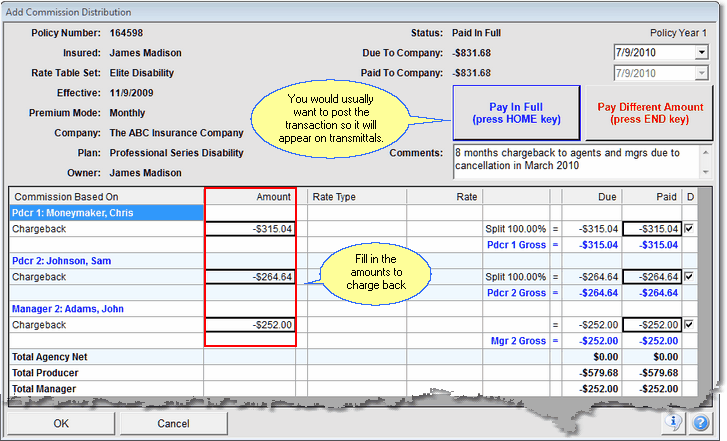Screen dimensions: 727x441
Task: Select the -$252.00 Amount field
Action: point(250,325)
